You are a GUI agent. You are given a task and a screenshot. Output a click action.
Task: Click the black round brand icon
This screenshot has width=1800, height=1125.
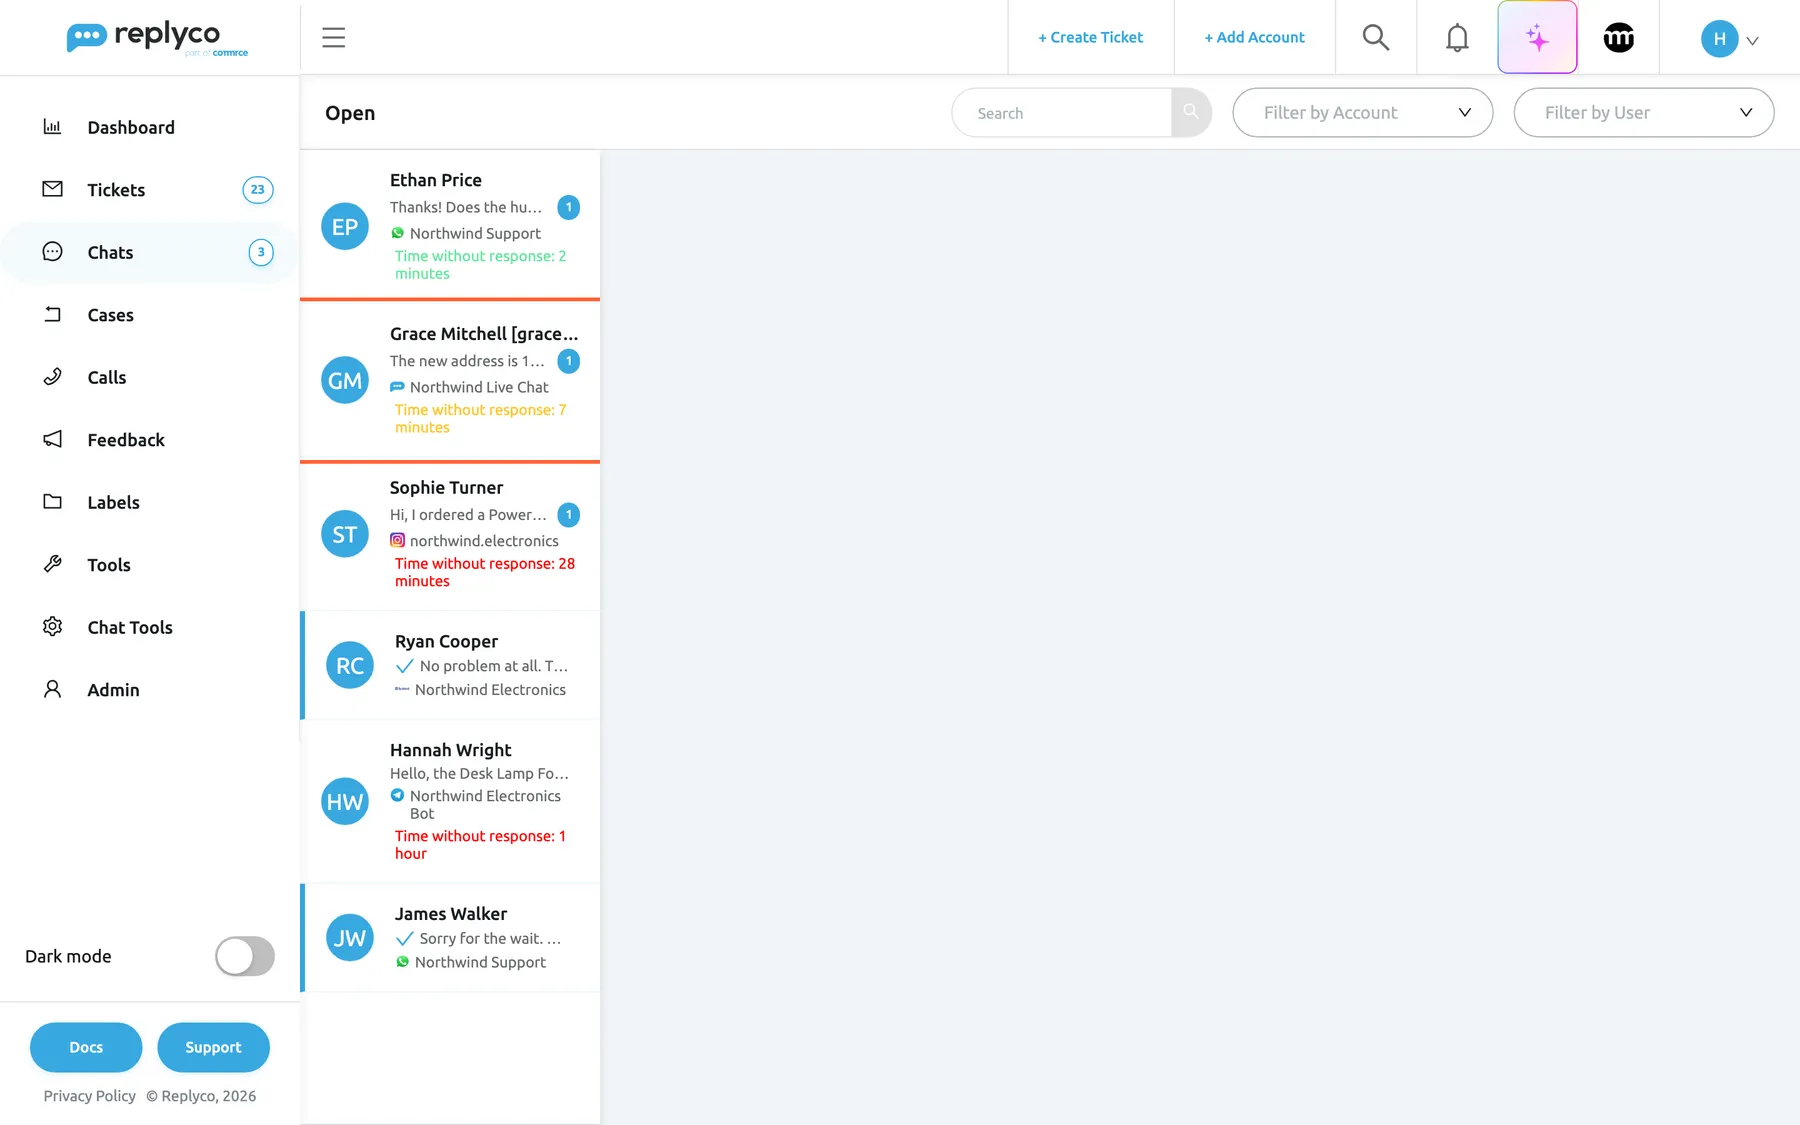pos(1619,38)
